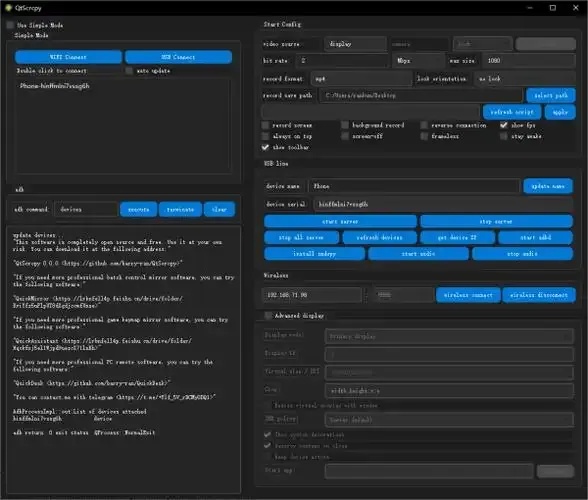The height and width of the screenshot is (500, 588).
Task: Click the device name field
Action: tap(414, 186)
